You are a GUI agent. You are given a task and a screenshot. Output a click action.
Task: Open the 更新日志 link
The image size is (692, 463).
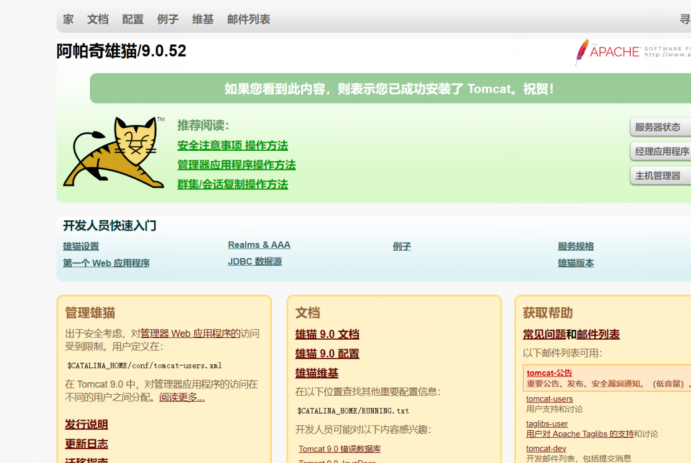click(86, 444)
